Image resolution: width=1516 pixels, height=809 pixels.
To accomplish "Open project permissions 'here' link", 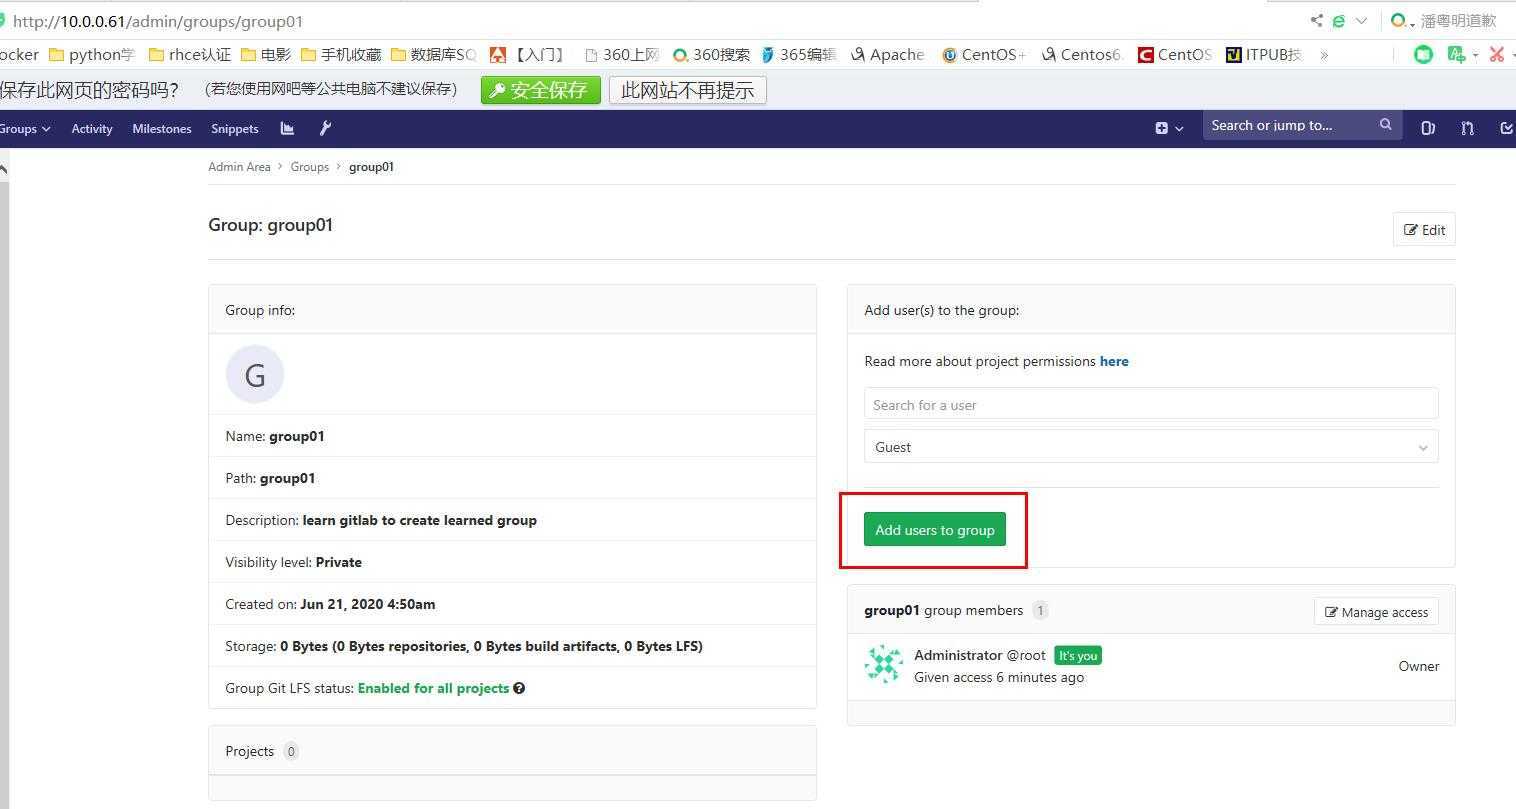I will [1114, 361].
